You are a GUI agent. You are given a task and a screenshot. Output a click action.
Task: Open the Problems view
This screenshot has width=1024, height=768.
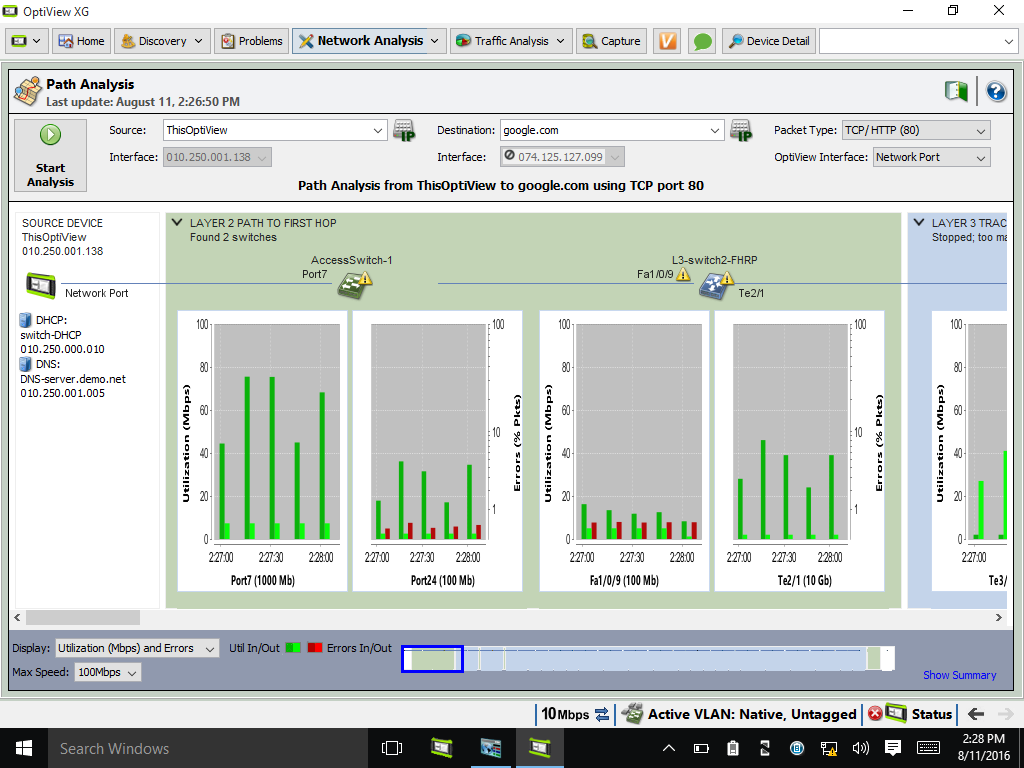tap(251, 41)
